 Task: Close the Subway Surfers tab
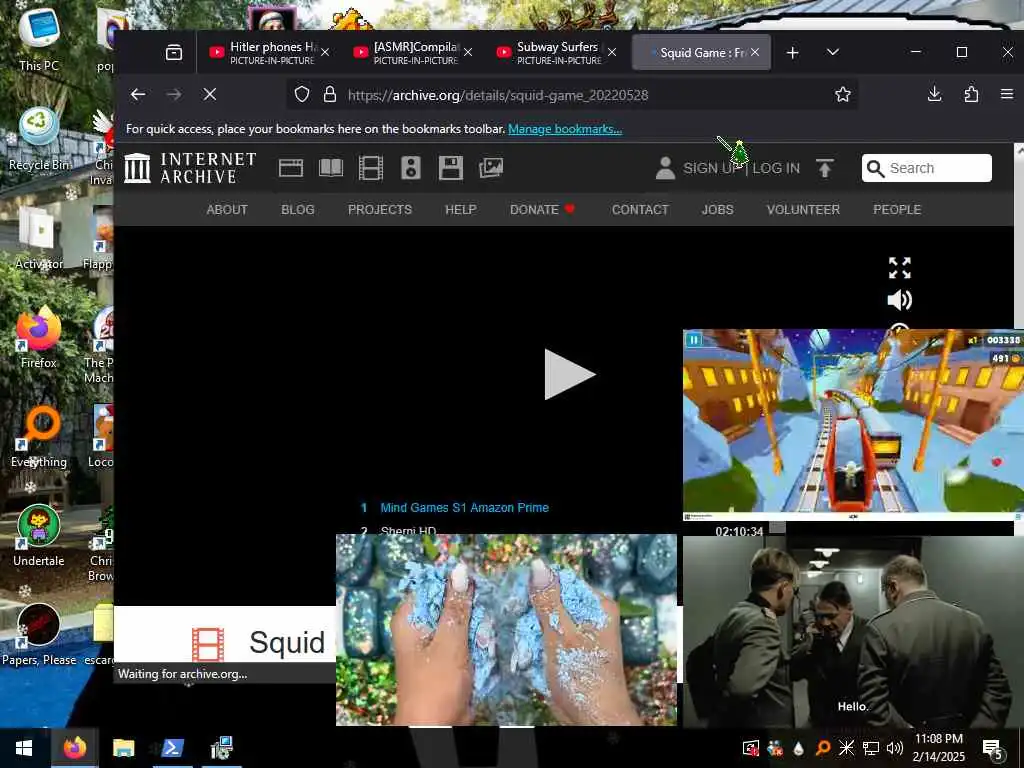click(612, 52)
